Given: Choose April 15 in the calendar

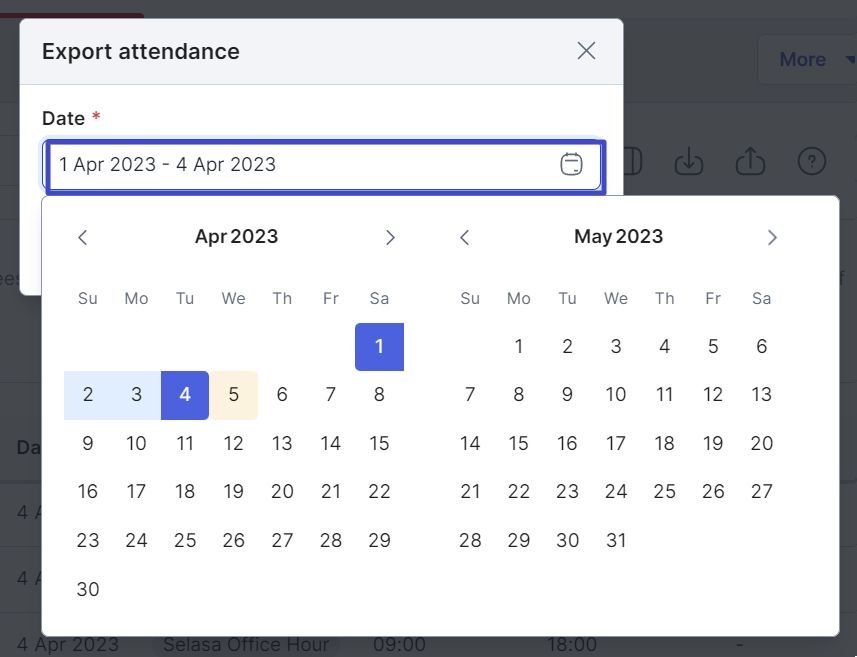Looking at the screenshot, I should (x=379, y=443).
